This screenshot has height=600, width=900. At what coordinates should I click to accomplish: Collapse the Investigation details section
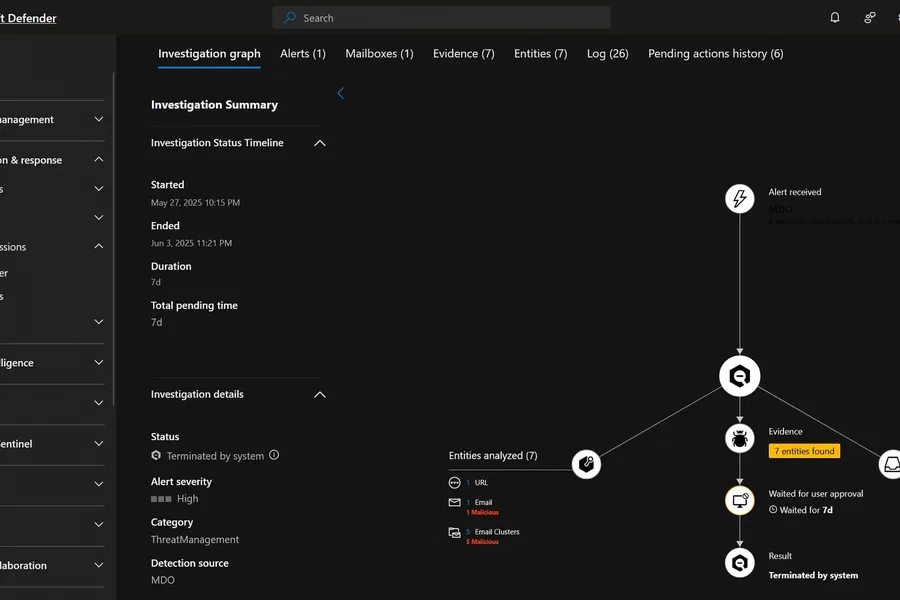click(320, 394)
